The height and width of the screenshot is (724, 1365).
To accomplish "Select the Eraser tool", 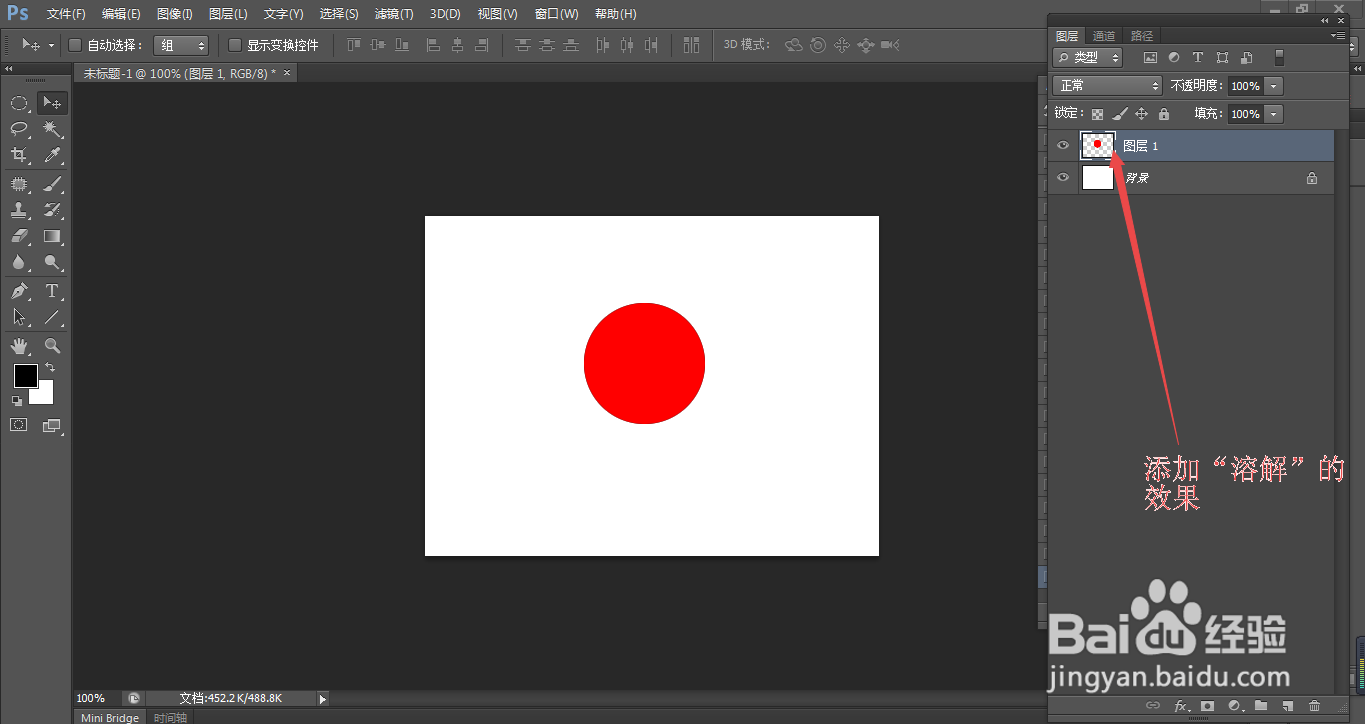I will tap(19, 237).
